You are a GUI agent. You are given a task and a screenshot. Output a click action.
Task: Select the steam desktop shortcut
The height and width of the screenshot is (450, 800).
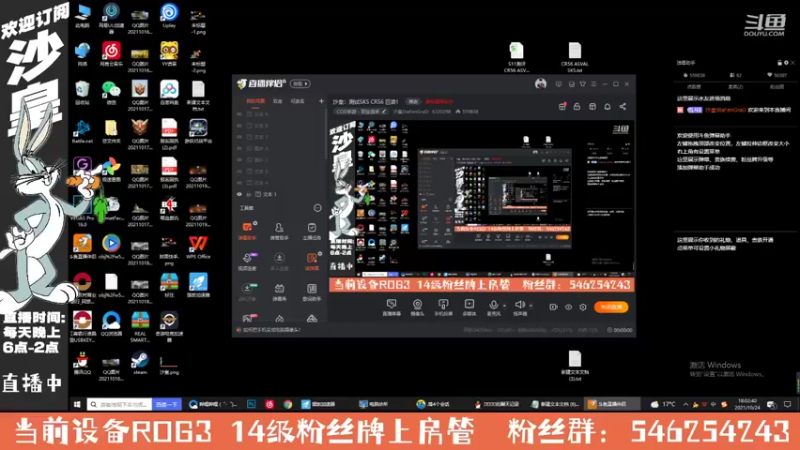click(x=140, y=363)
